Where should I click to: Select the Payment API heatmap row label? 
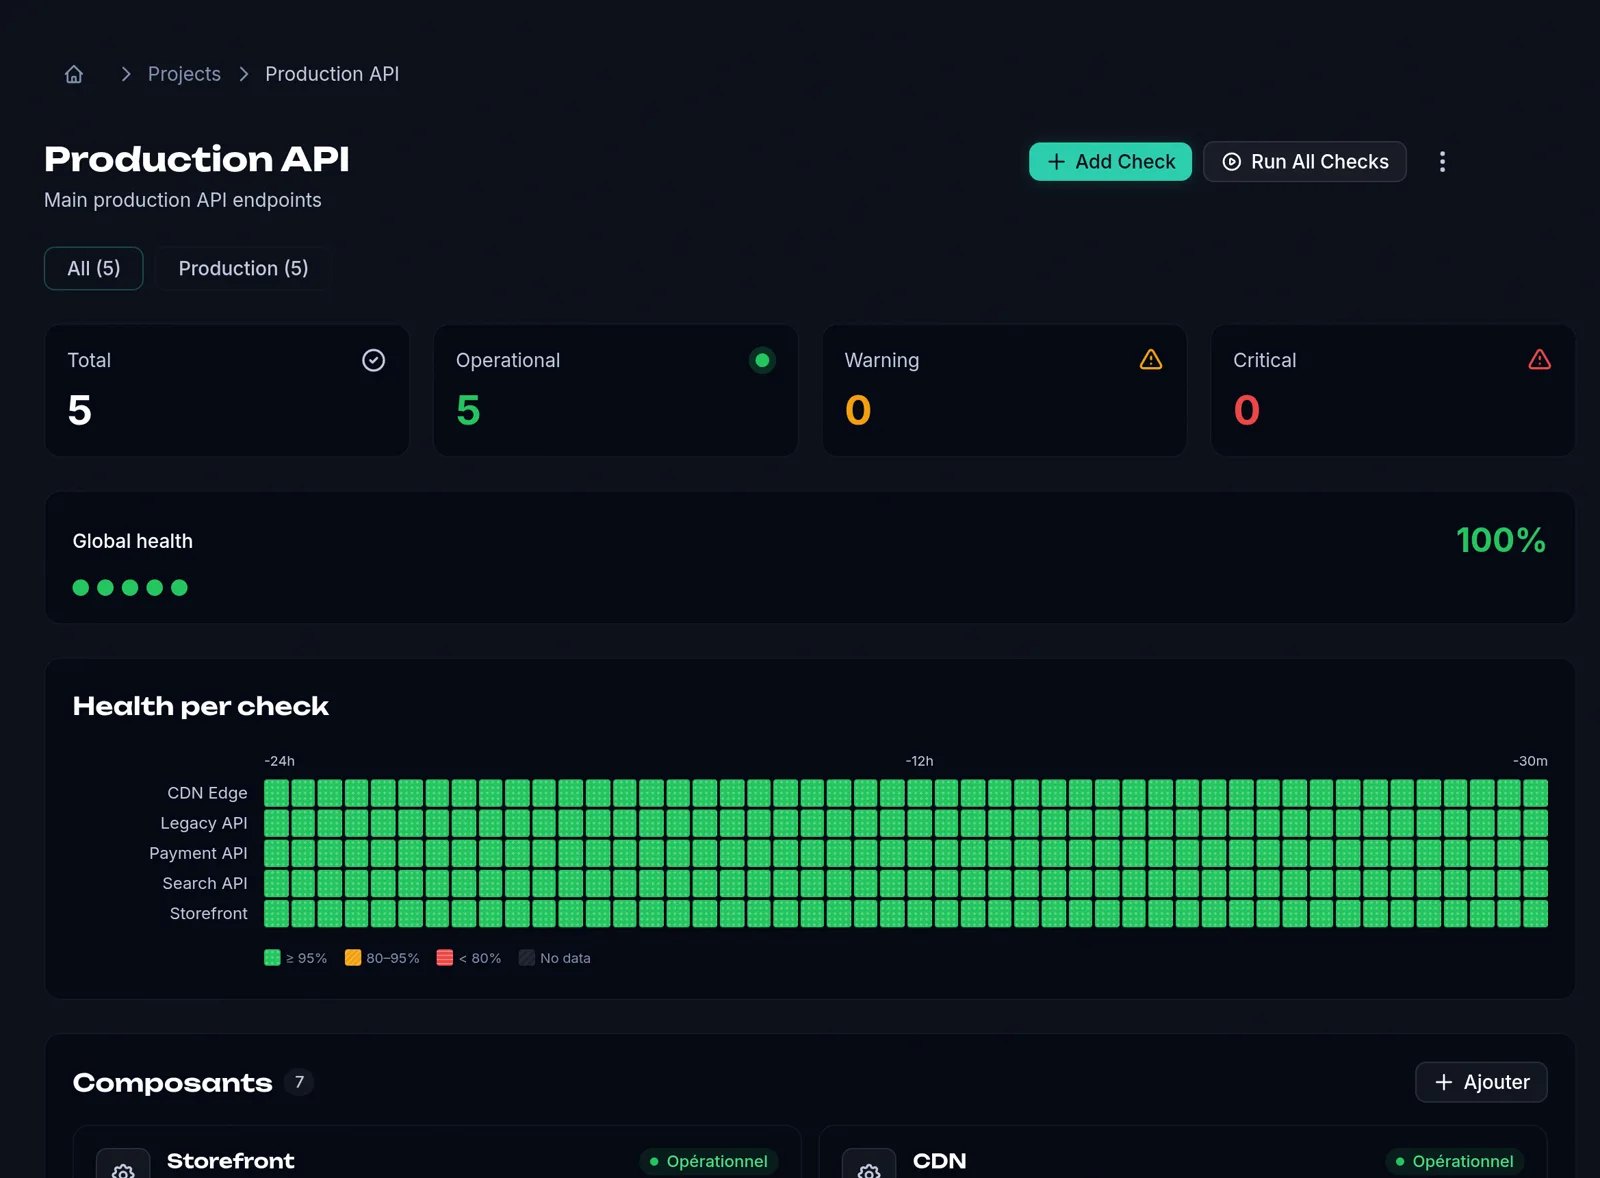pos(198,853)
